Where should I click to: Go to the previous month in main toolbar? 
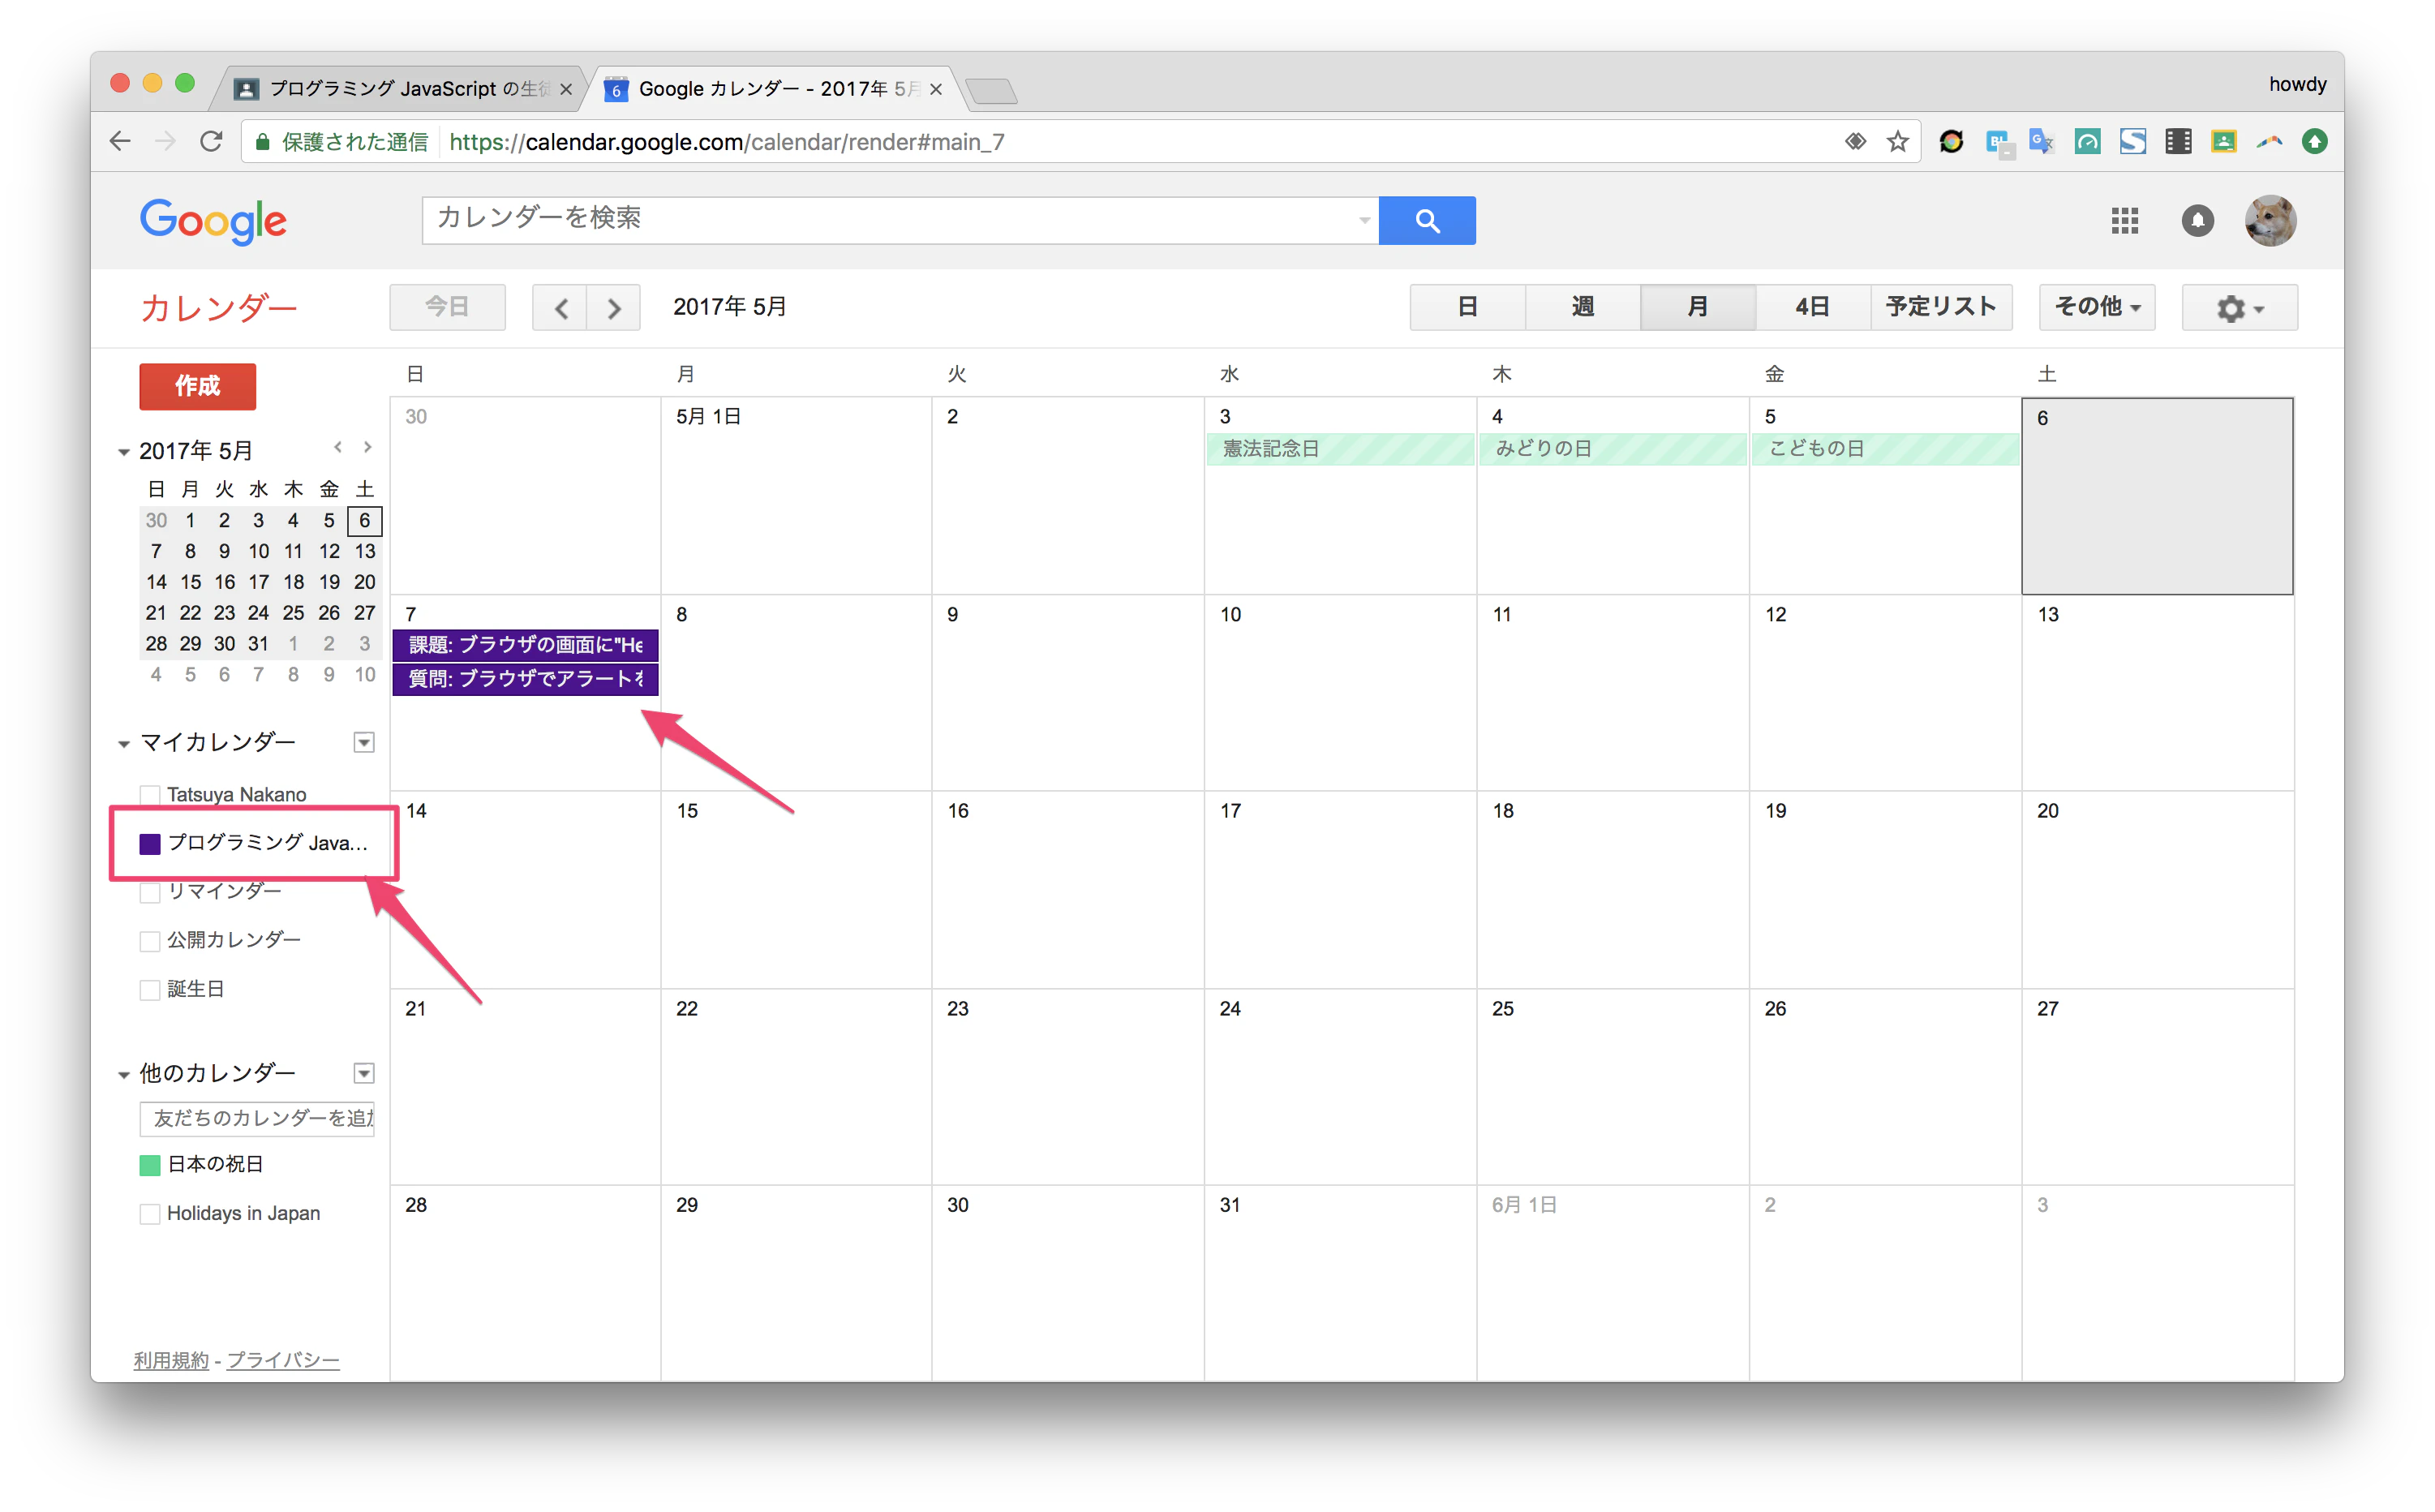click(x=560, y=307)
